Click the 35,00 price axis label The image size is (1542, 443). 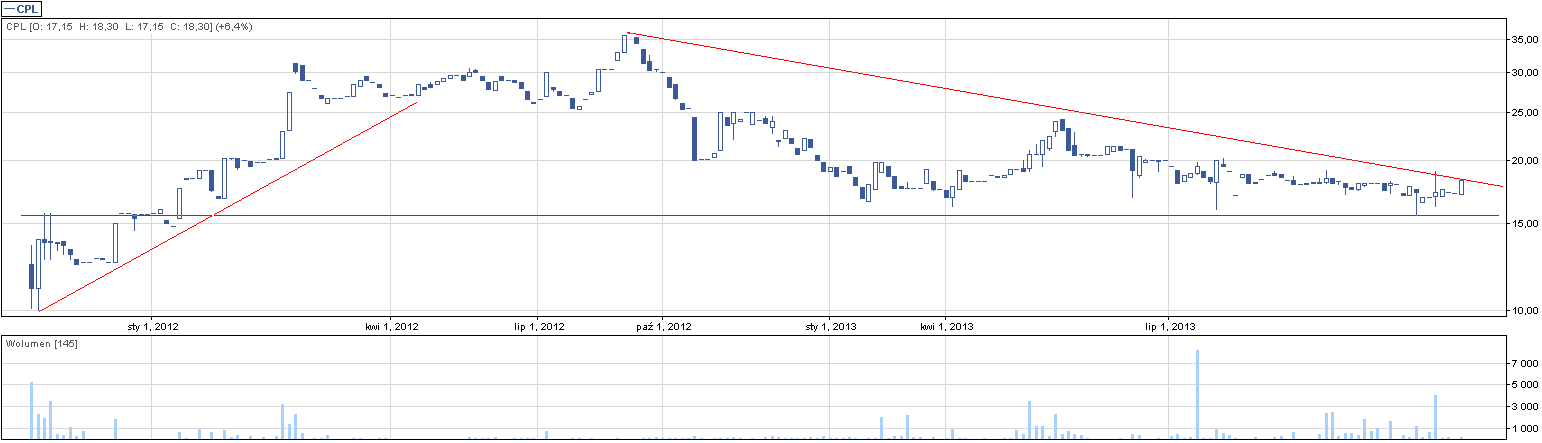(1524, 40)
